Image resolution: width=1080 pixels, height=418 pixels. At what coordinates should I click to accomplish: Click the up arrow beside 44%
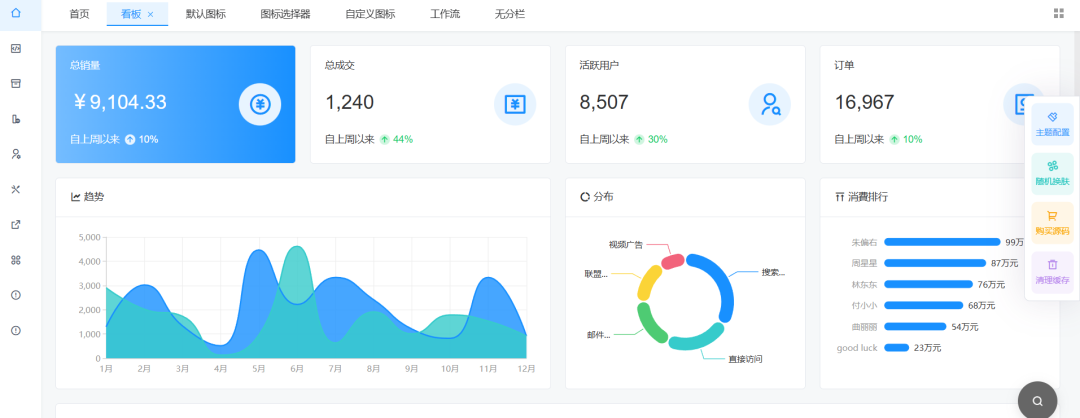(x=384, y=139)
